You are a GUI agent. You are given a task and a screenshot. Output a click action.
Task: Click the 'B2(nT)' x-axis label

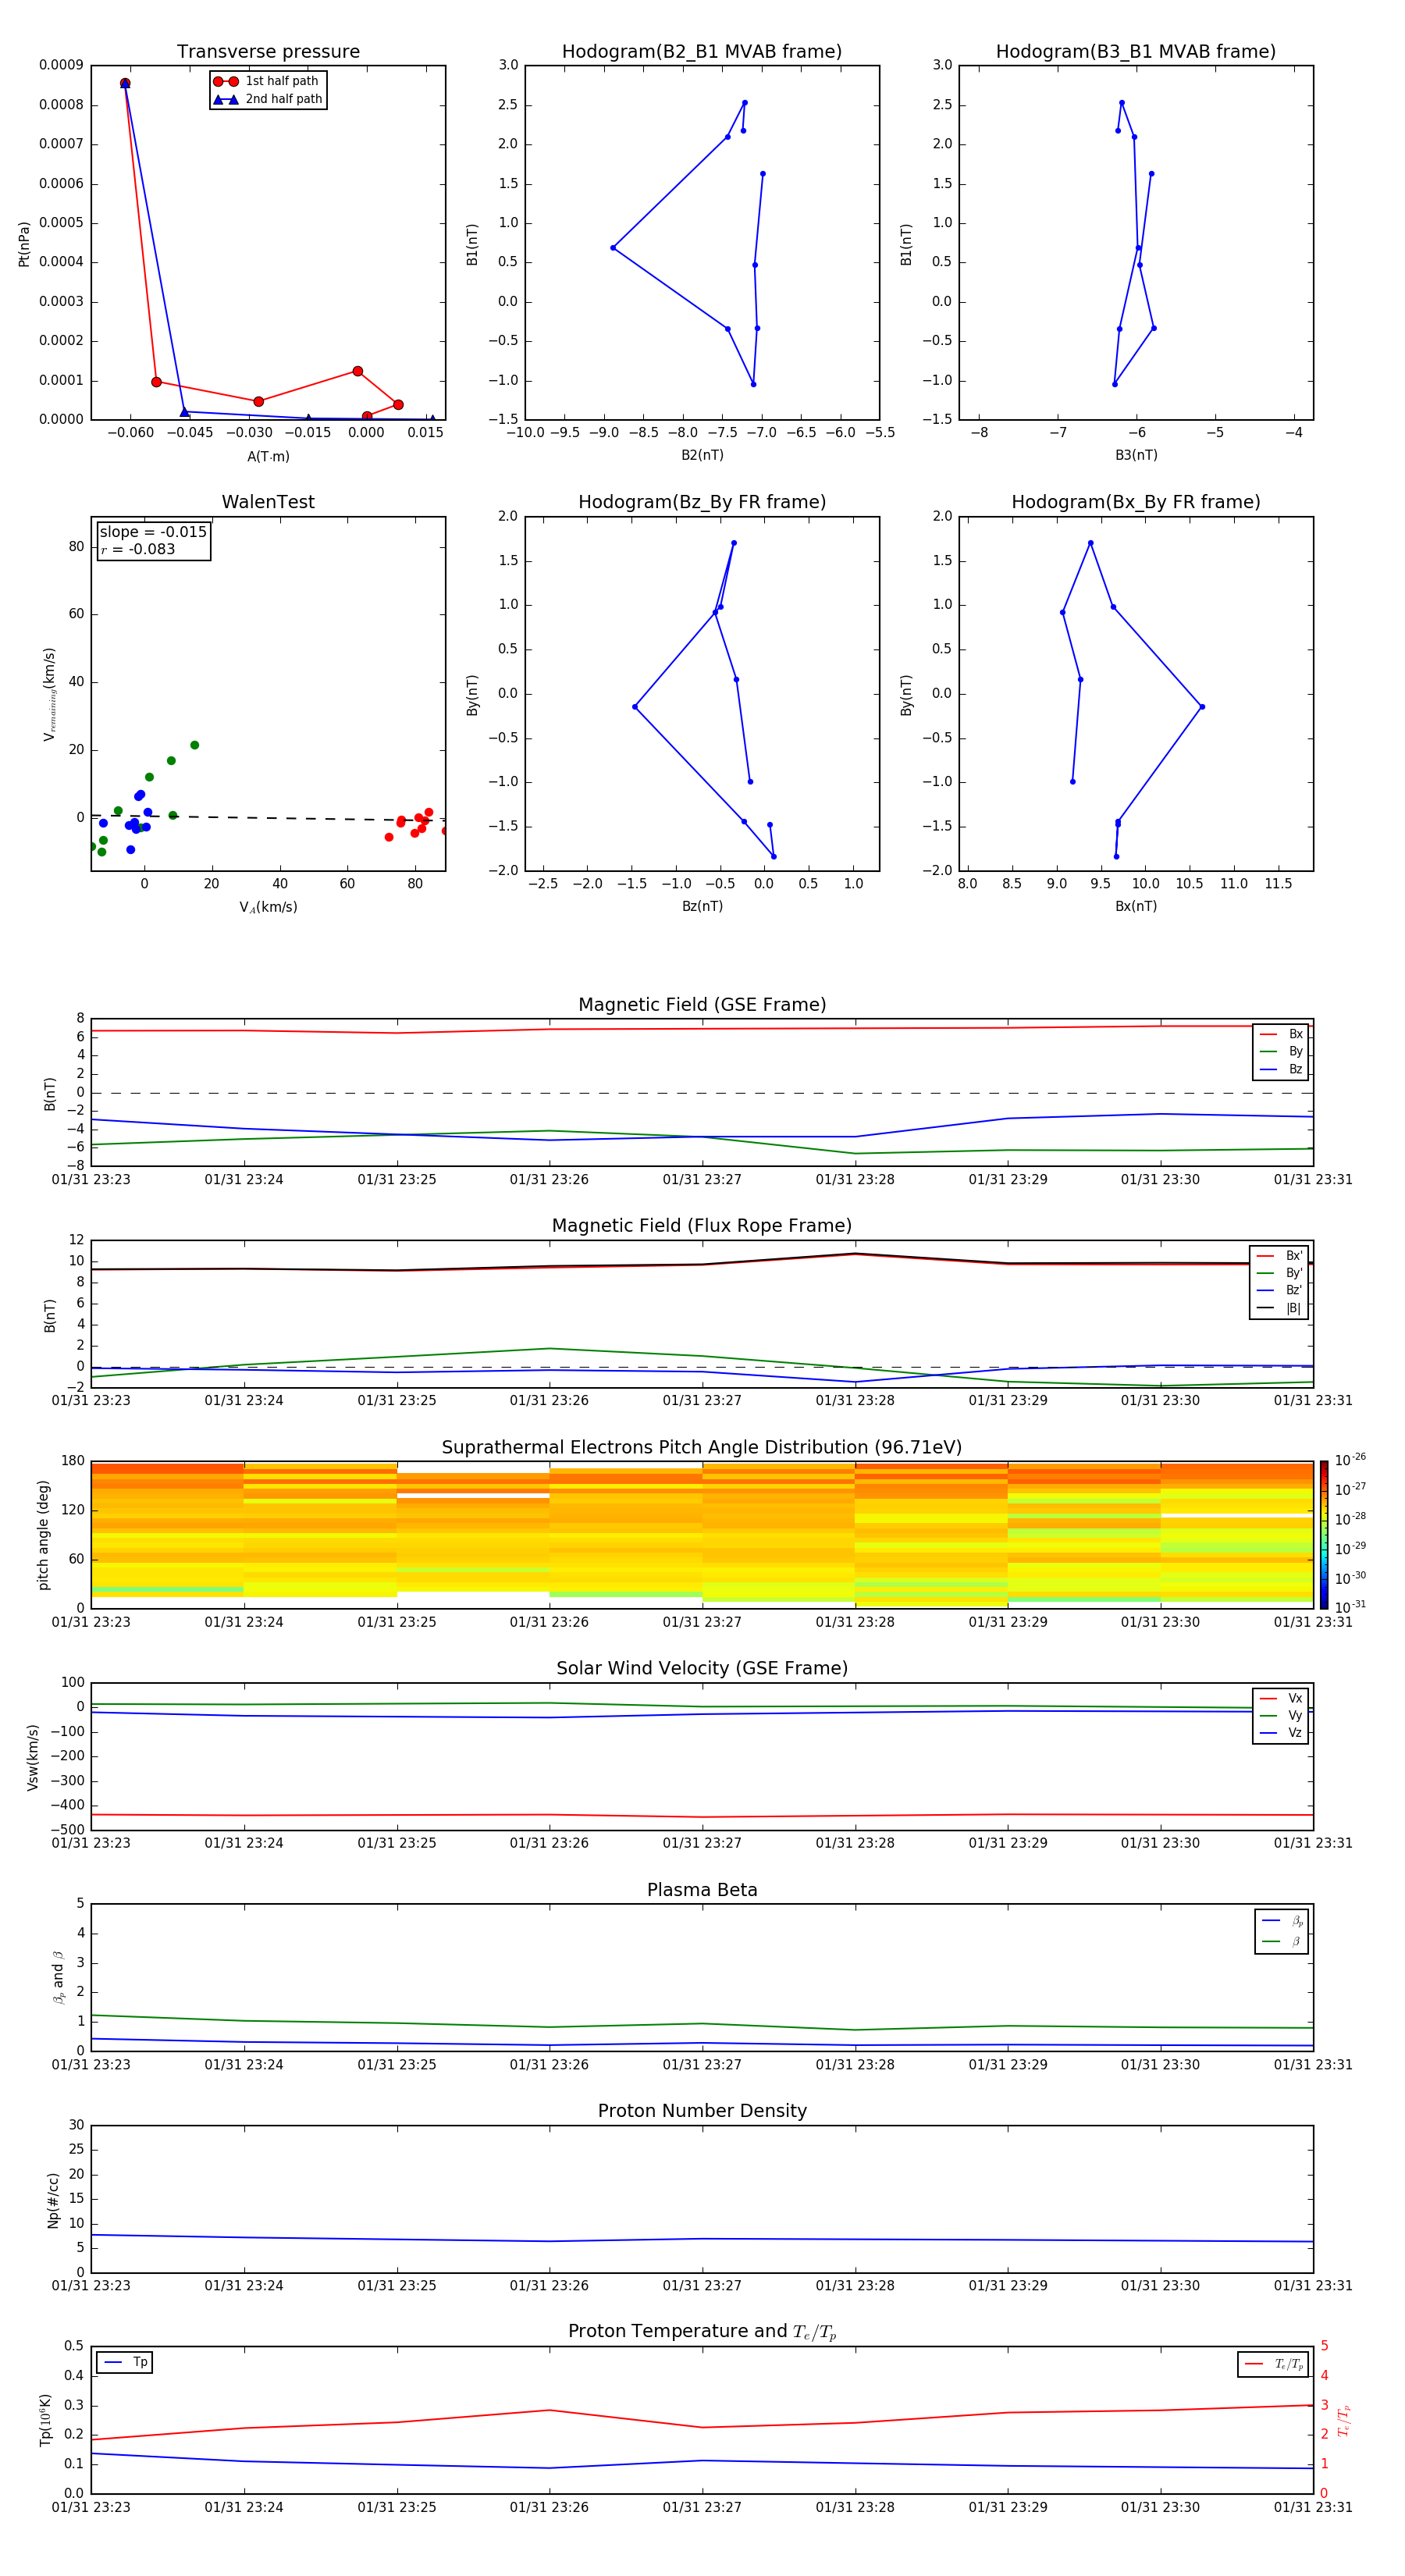coord(702,455)
